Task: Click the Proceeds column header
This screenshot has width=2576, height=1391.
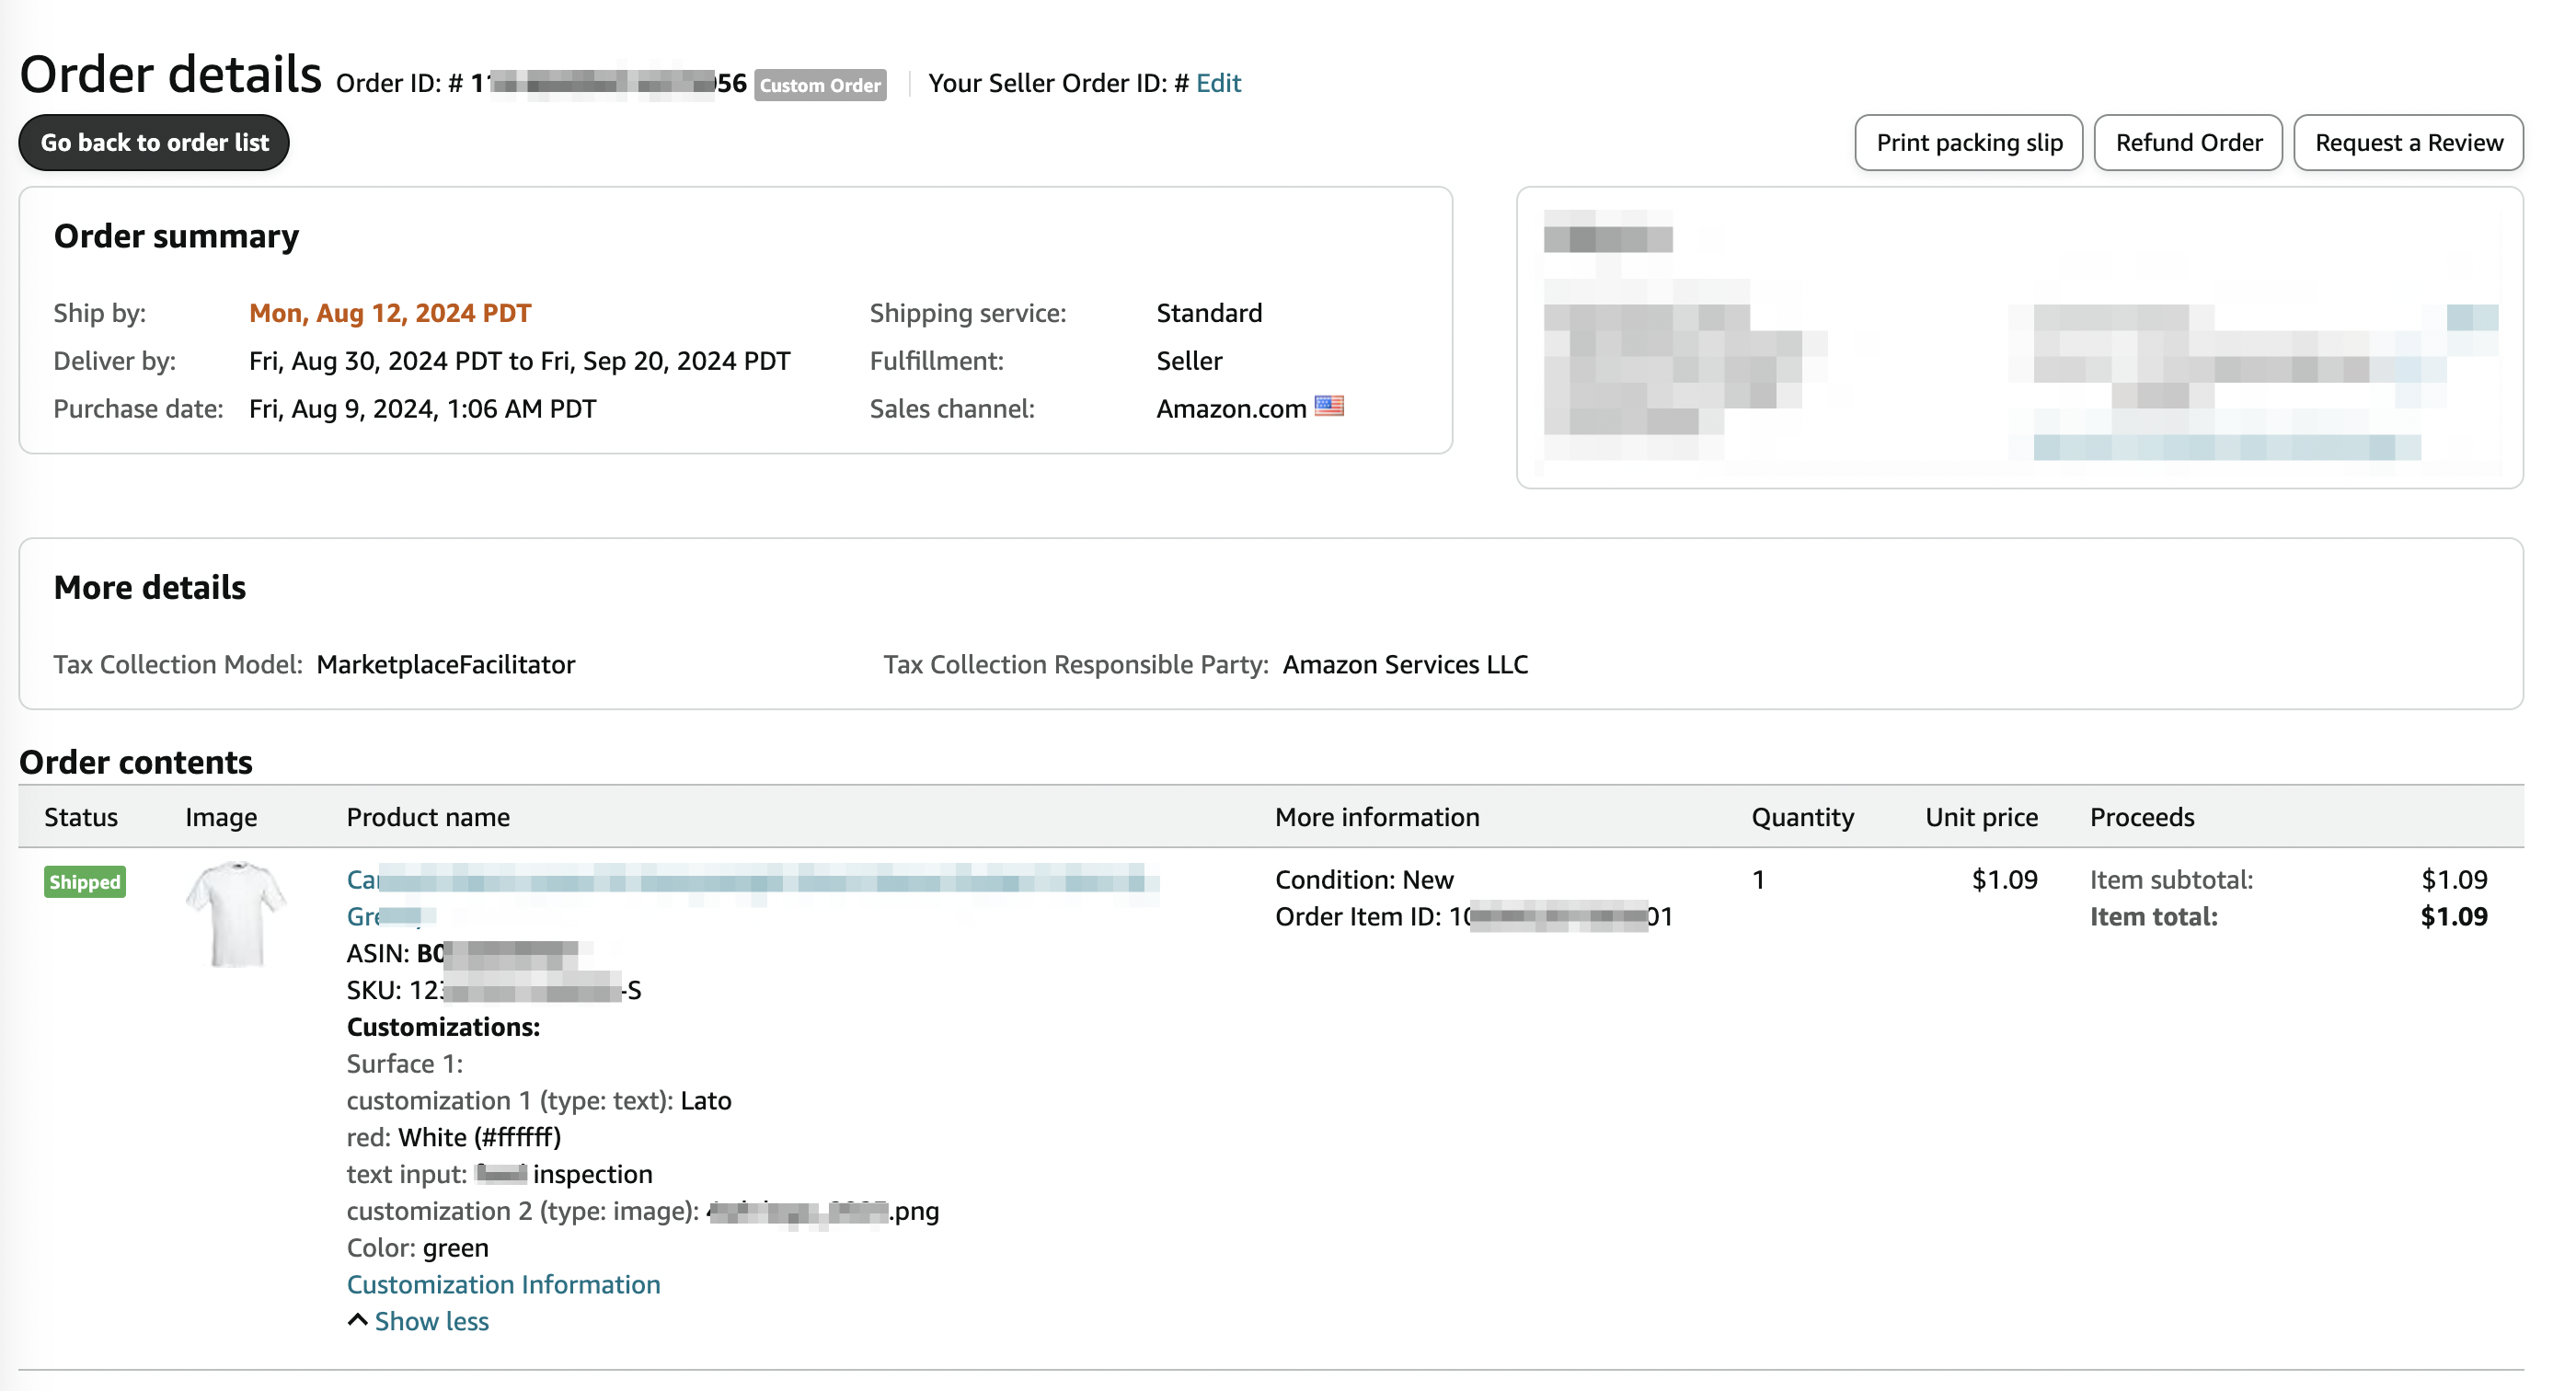Action: [2141, 817]
